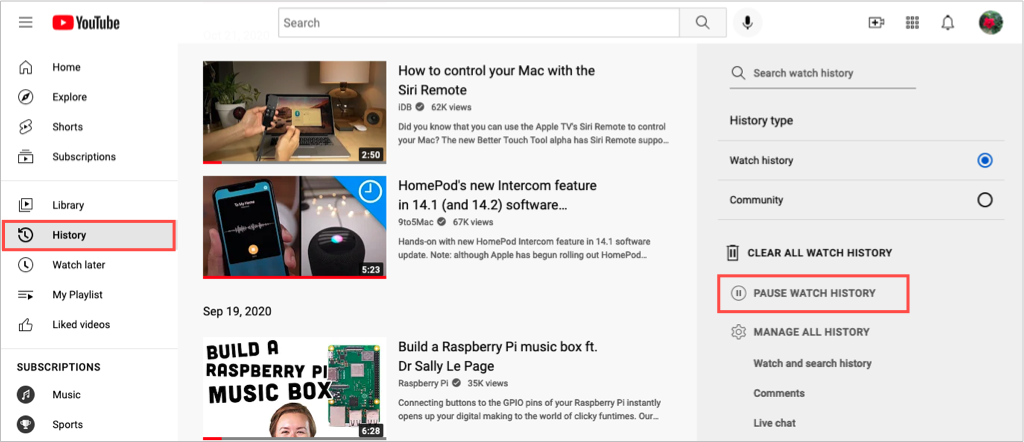Click the "35K views" text

pos(487,383)
